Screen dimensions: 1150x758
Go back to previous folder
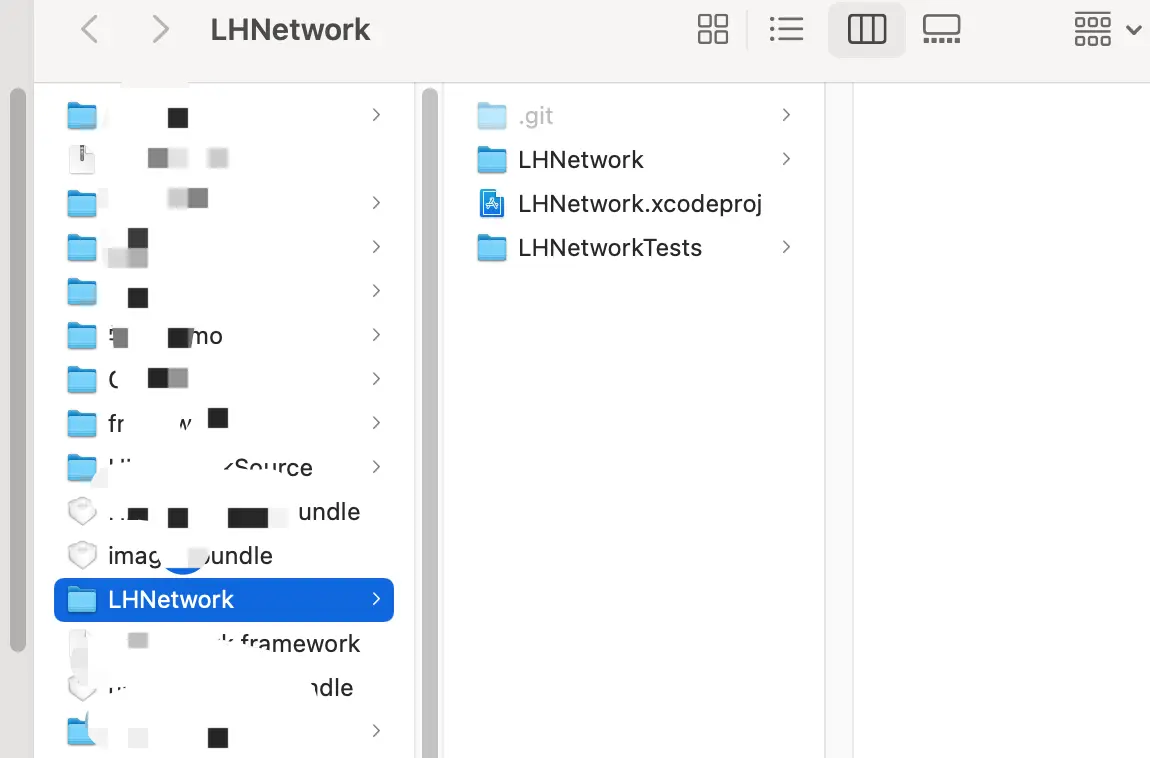[90, 30]
